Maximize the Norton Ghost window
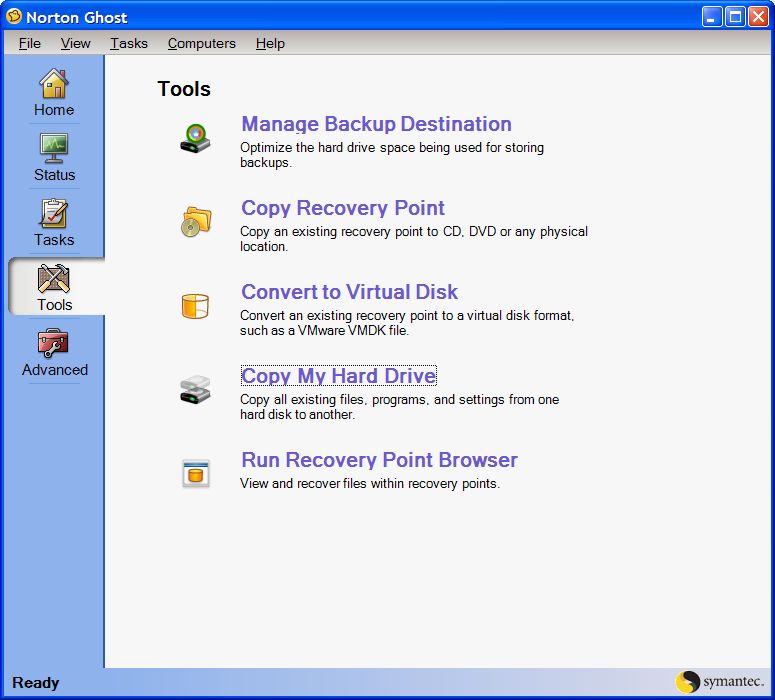This screenshot has height=700, width=775. click(735, 17)
